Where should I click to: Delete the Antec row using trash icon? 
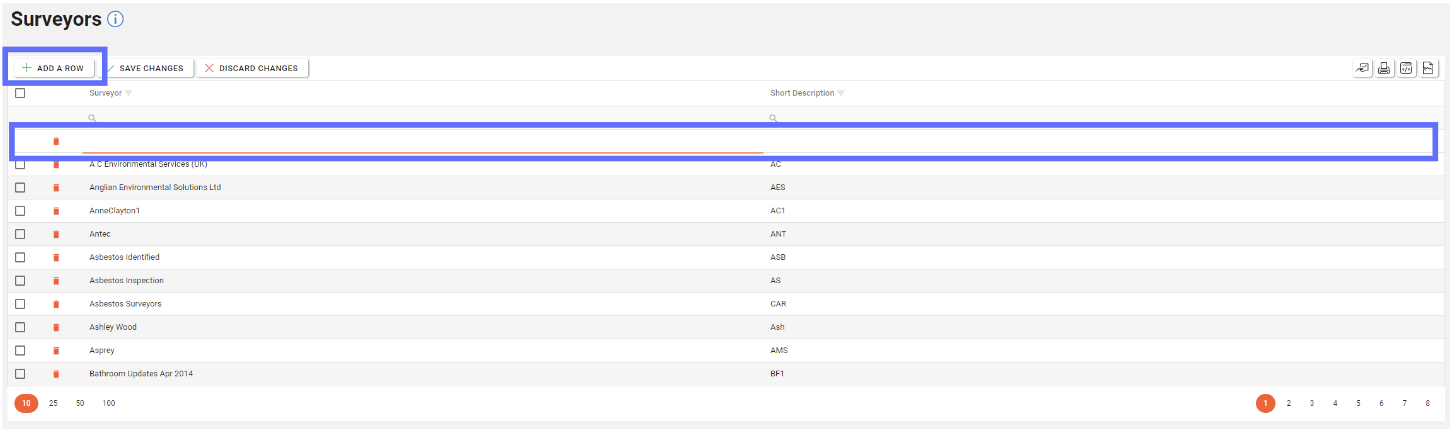(56, 234)
